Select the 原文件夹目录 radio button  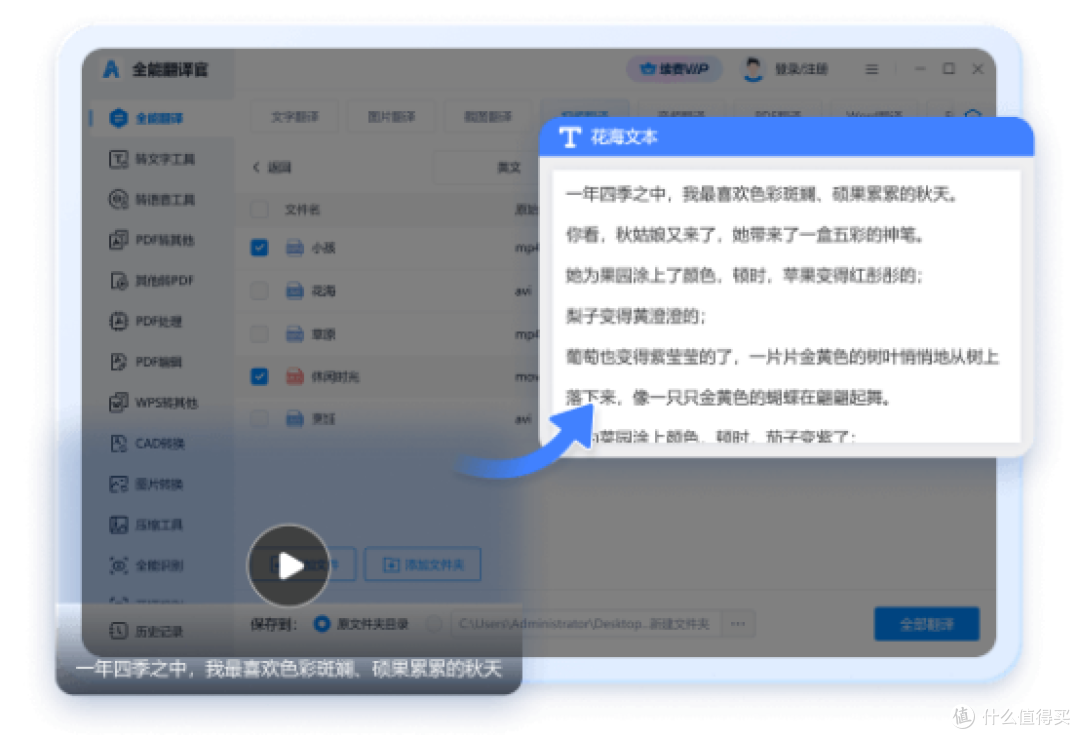point(322,624)
